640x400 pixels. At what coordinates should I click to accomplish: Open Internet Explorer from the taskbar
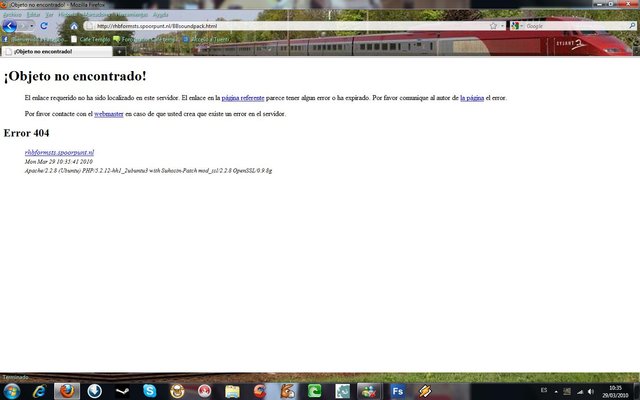(40, 391)
